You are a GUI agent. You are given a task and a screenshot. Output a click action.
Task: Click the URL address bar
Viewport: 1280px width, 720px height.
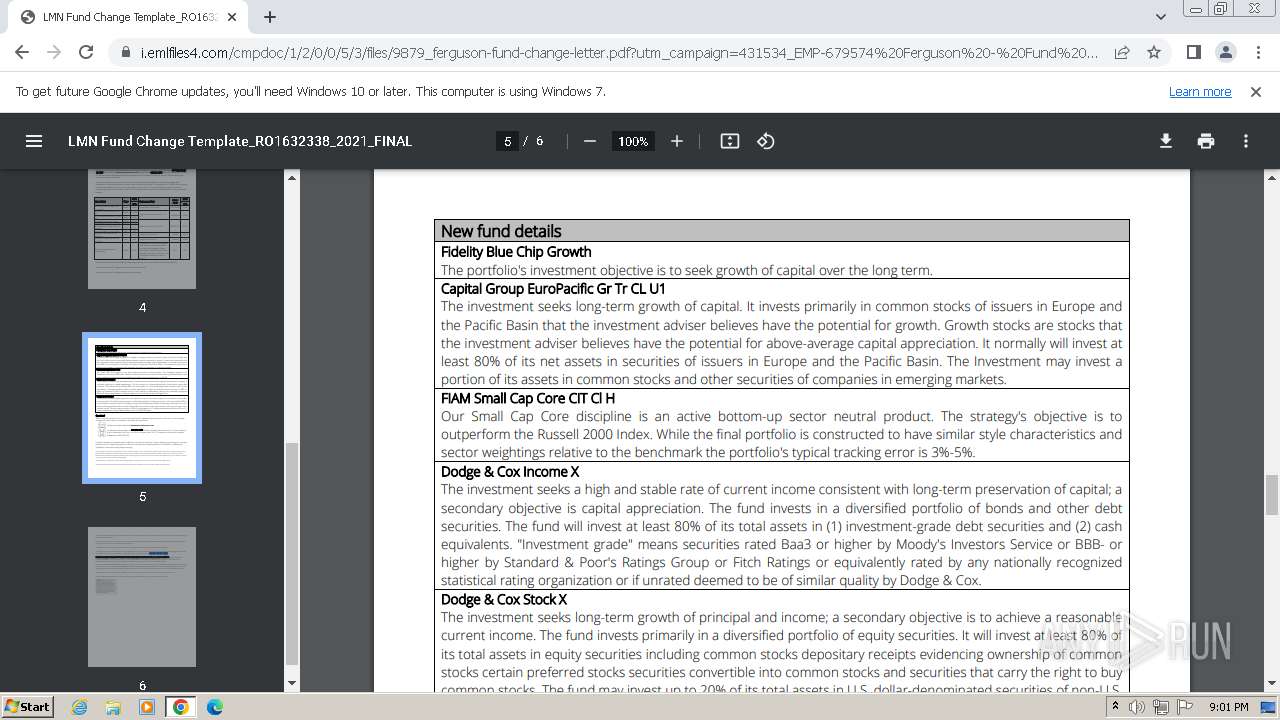click(620, 52)
